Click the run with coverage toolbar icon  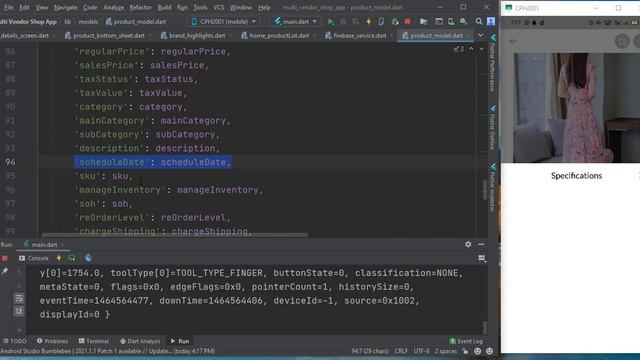click(x=356, y=21)
